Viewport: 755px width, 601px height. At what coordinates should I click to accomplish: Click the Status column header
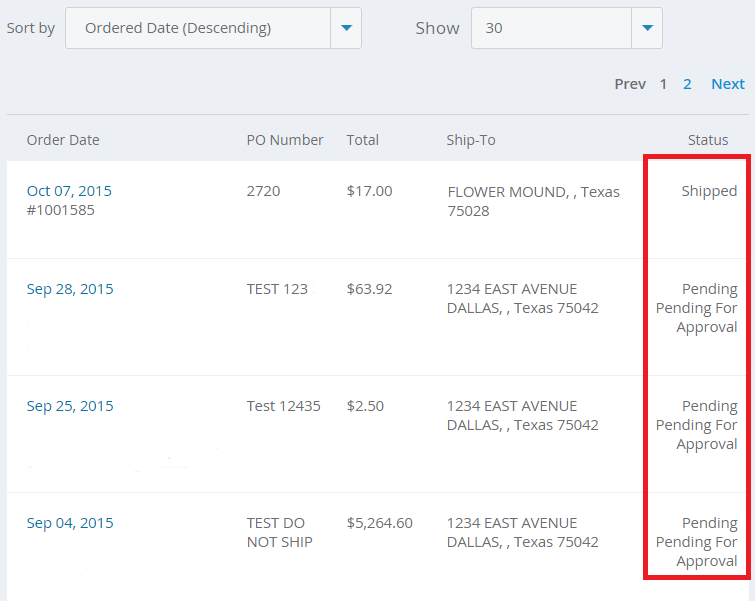pos(707,140)
